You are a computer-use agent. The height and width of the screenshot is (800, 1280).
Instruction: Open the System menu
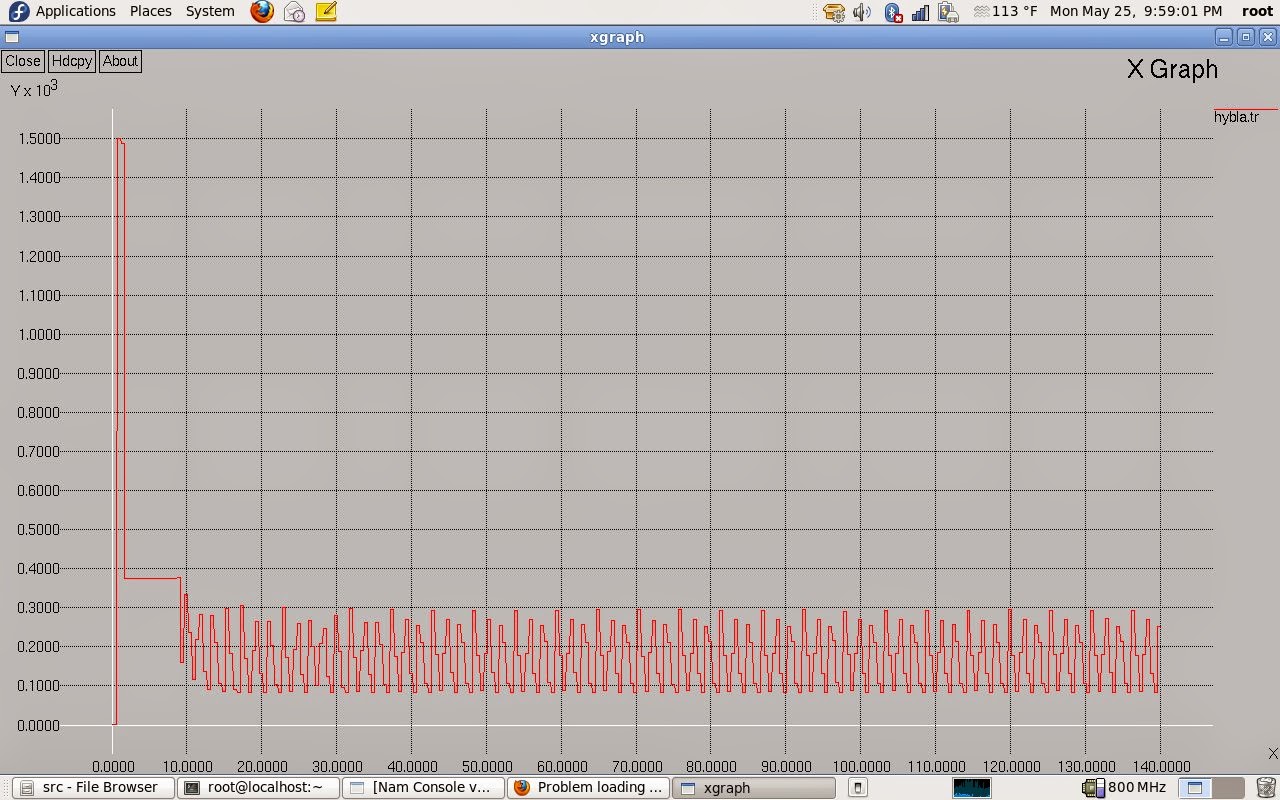pos(210,11)
